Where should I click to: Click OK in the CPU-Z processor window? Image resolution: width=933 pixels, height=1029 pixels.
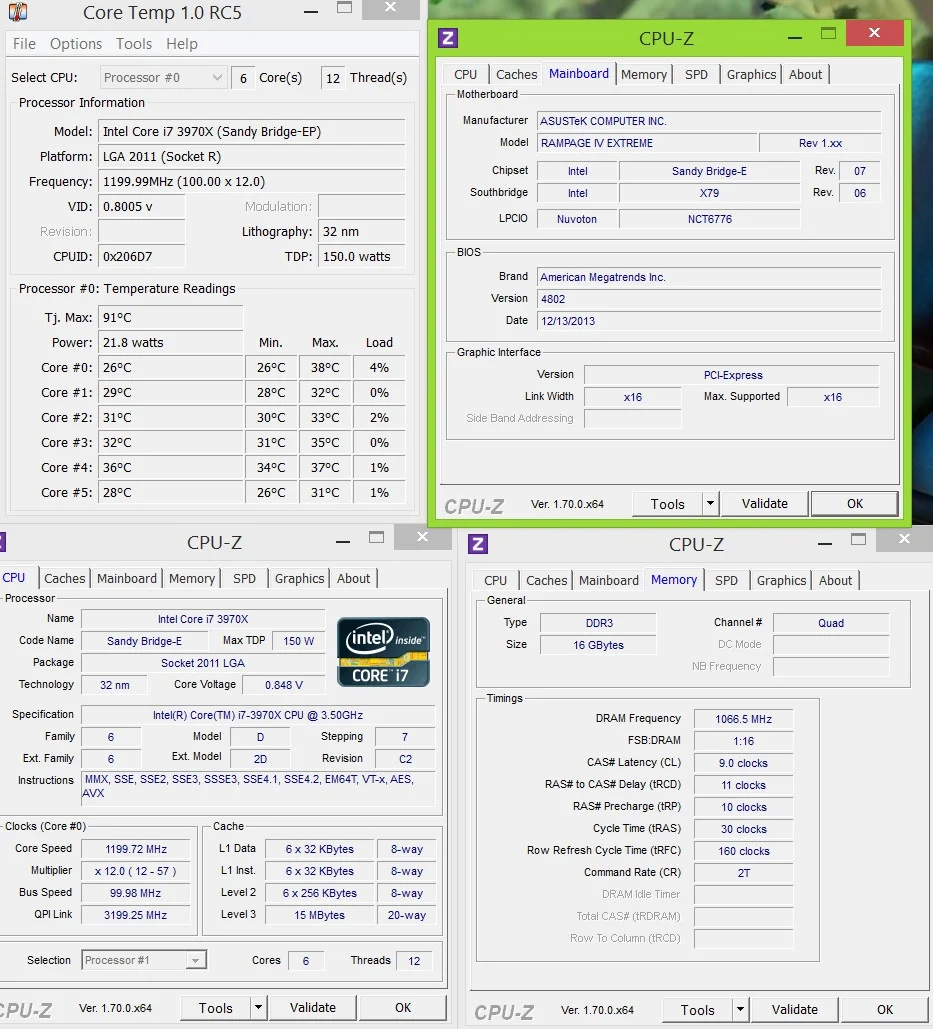click(403, 1007)
